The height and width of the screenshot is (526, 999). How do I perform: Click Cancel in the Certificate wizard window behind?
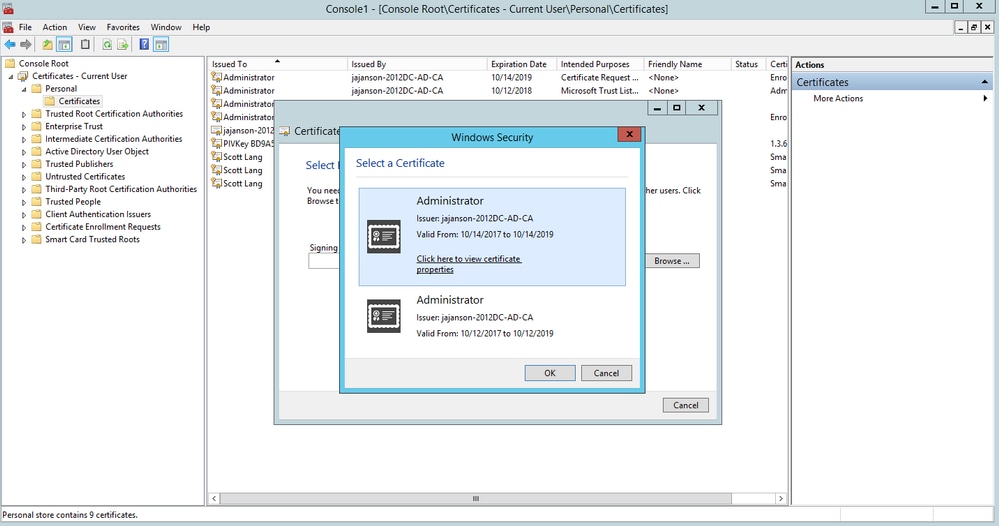(686, 405)
